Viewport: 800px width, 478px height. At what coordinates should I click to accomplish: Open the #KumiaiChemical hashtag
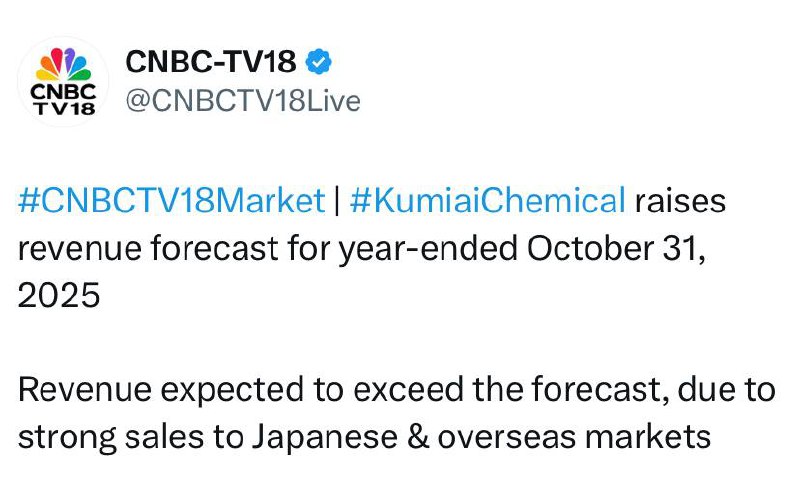point(487,200)
